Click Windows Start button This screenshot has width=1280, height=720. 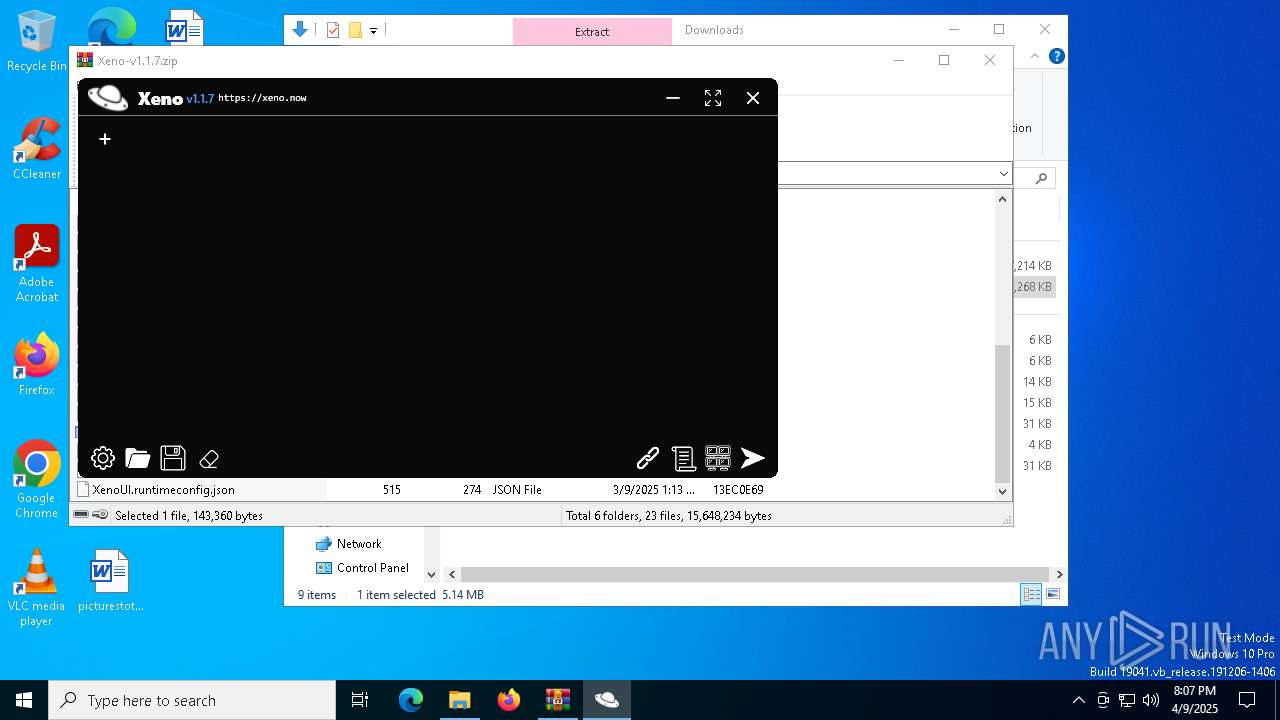(x=24, y=700)
